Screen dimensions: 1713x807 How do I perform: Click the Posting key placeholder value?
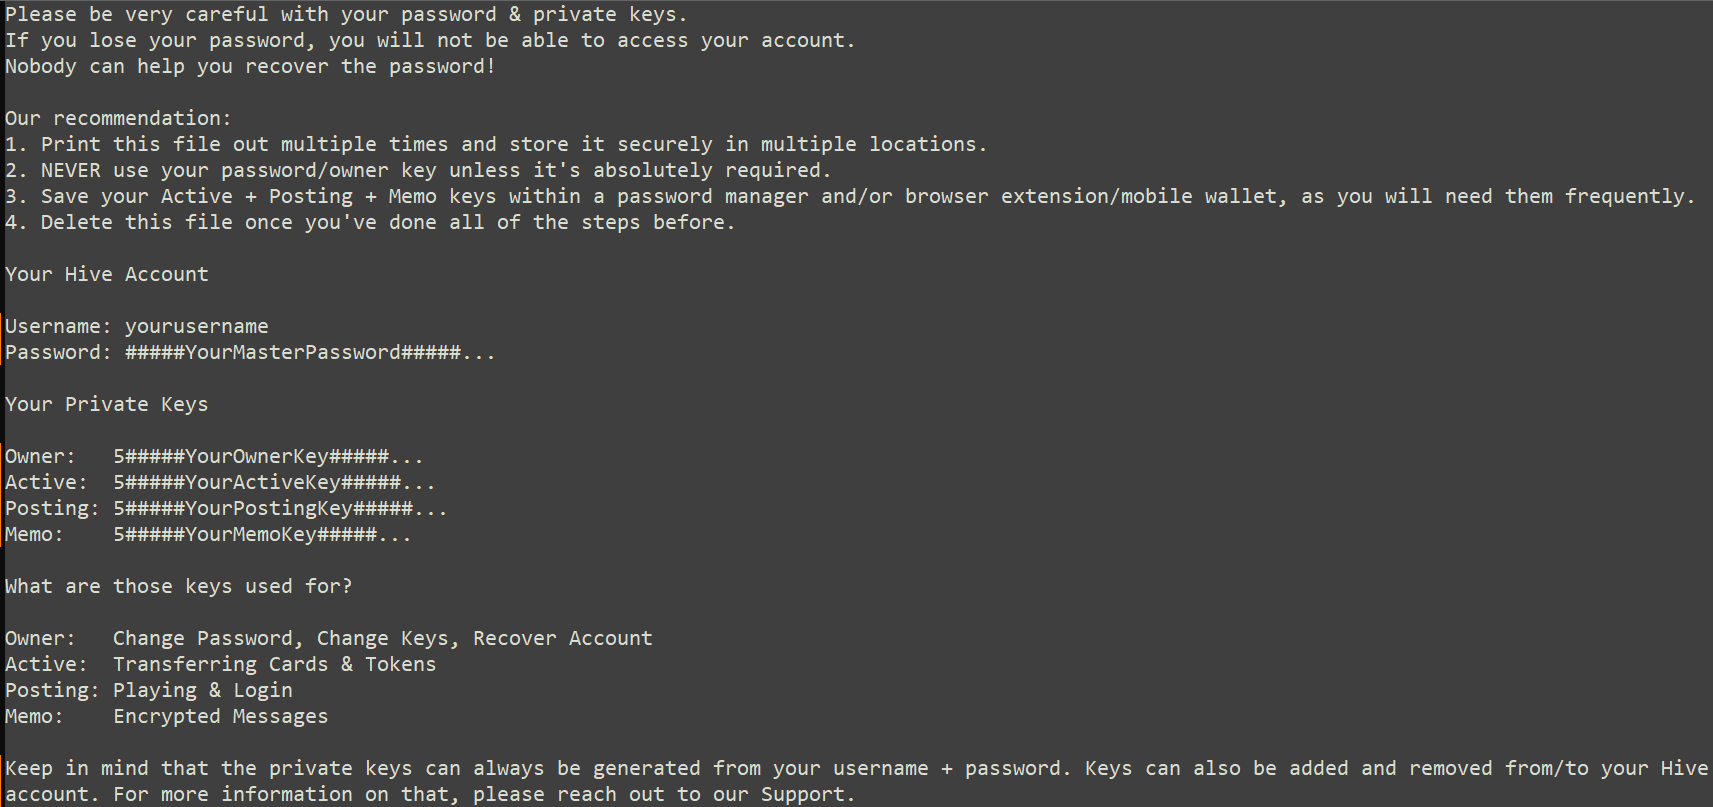(x=280, y=509)
